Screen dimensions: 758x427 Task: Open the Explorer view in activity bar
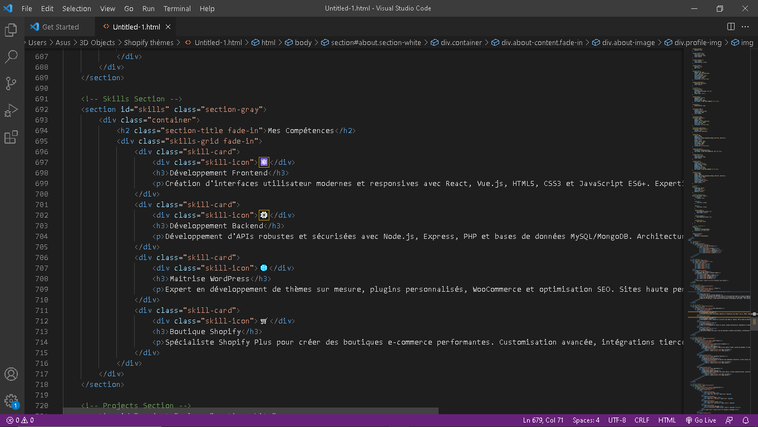tap(12, 31)
